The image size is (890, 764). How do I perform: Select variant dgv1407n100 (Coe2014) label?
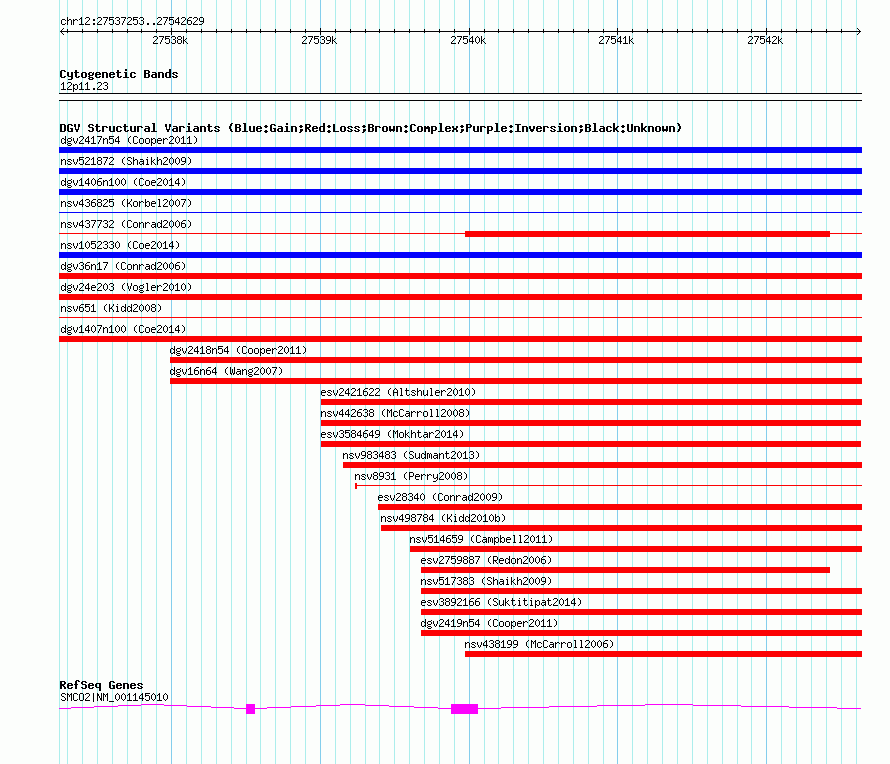(x=123, y=329)
